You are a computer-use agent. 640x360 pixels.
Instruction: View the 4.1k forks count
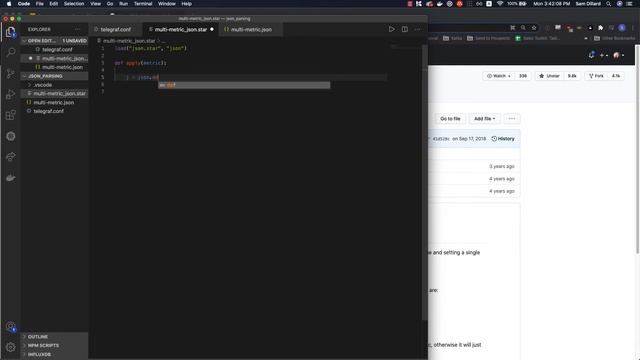(616, 76)
